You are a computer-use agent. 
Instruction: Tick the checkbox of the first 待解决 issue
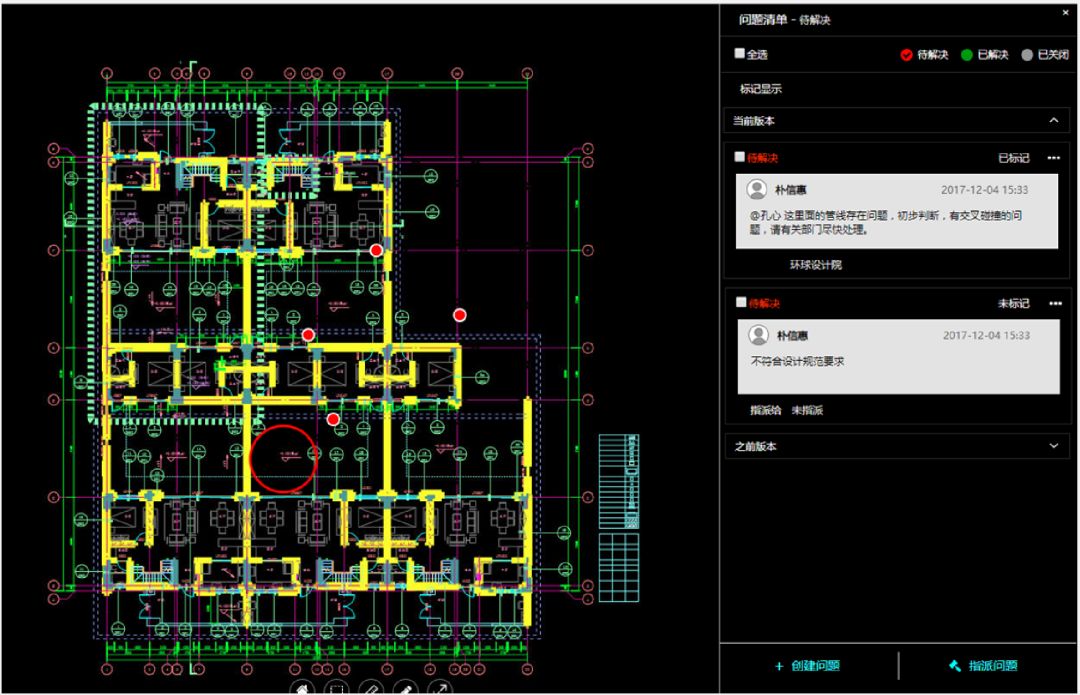pos(740,158)
